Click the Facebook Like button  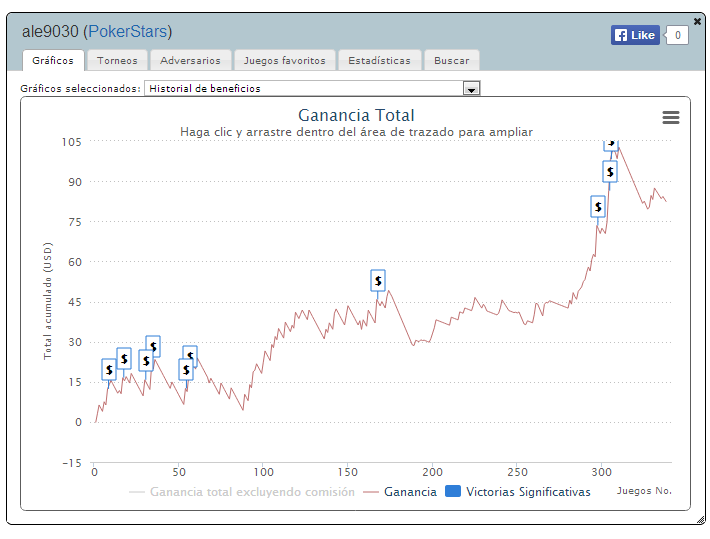tap(635, 35)
